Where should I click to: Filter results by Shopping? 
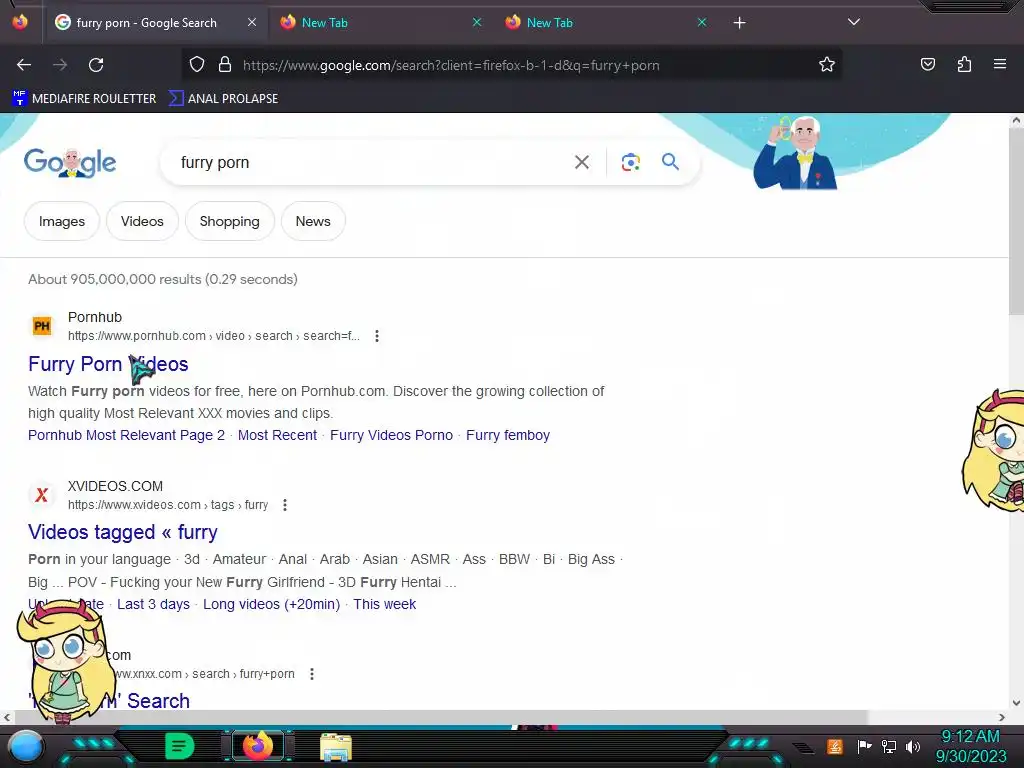click(229, 221)
